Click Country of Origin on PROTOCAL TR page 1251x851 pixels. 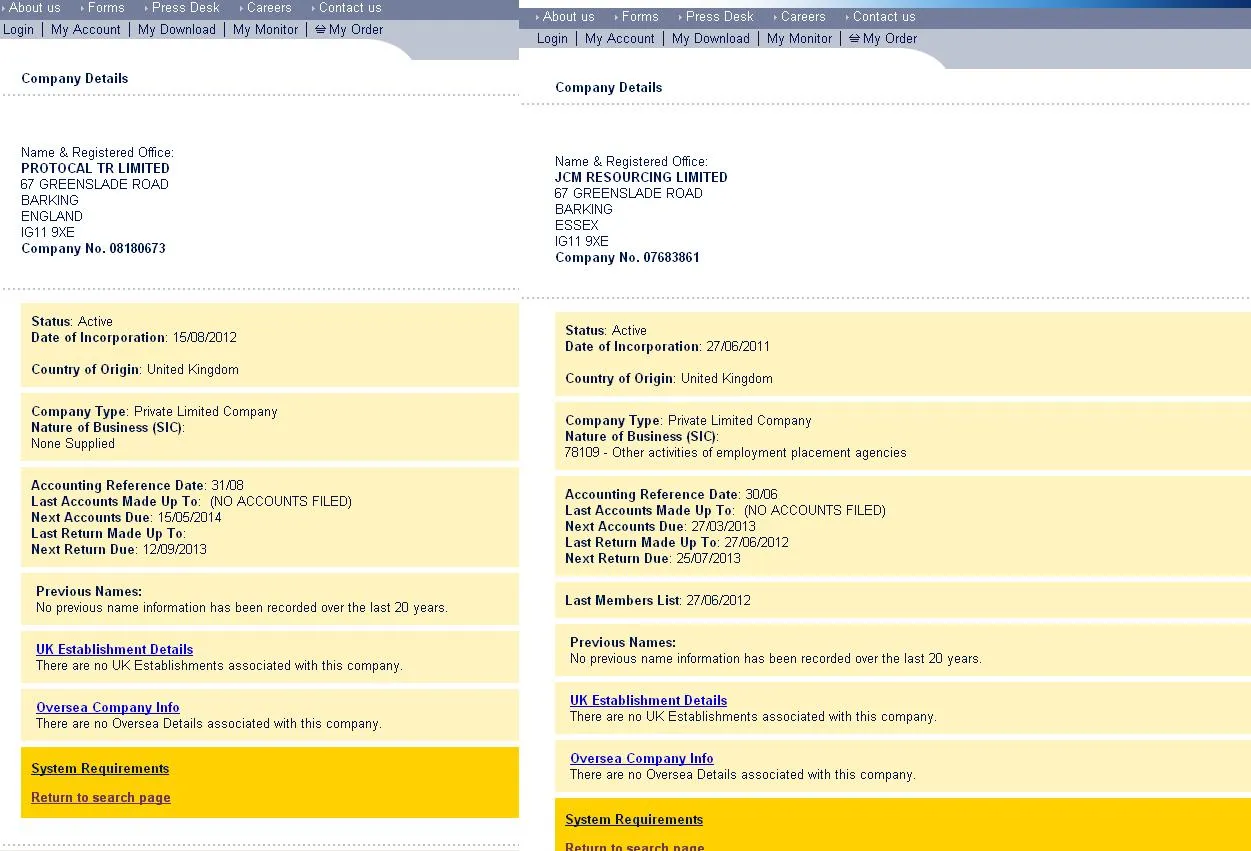click(x=135, y=370)
